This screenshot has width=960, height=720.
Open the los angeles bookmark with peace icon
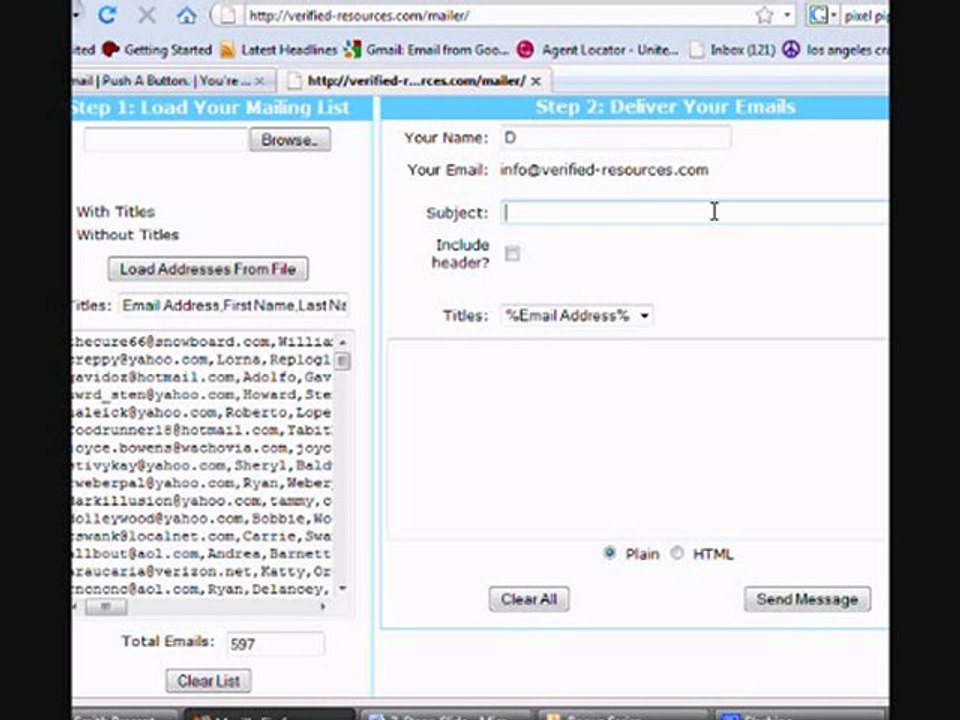pyautogui.click(x=836, y=50)
